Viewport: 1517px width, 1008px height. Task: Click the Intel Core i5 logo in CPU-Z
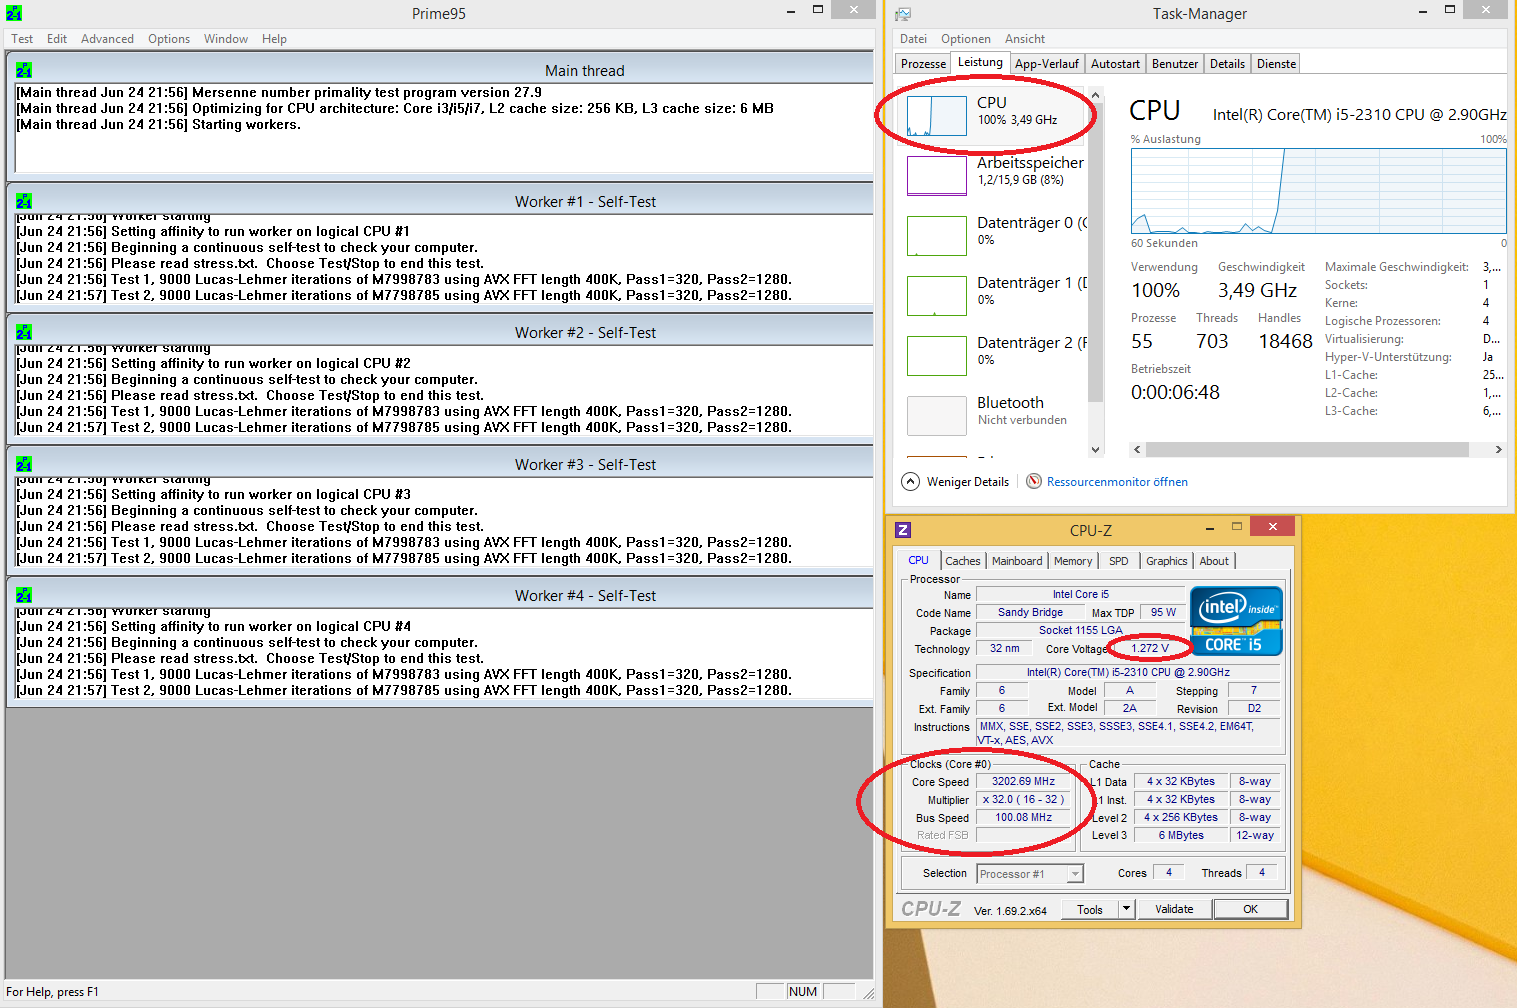click(1237, 621)
